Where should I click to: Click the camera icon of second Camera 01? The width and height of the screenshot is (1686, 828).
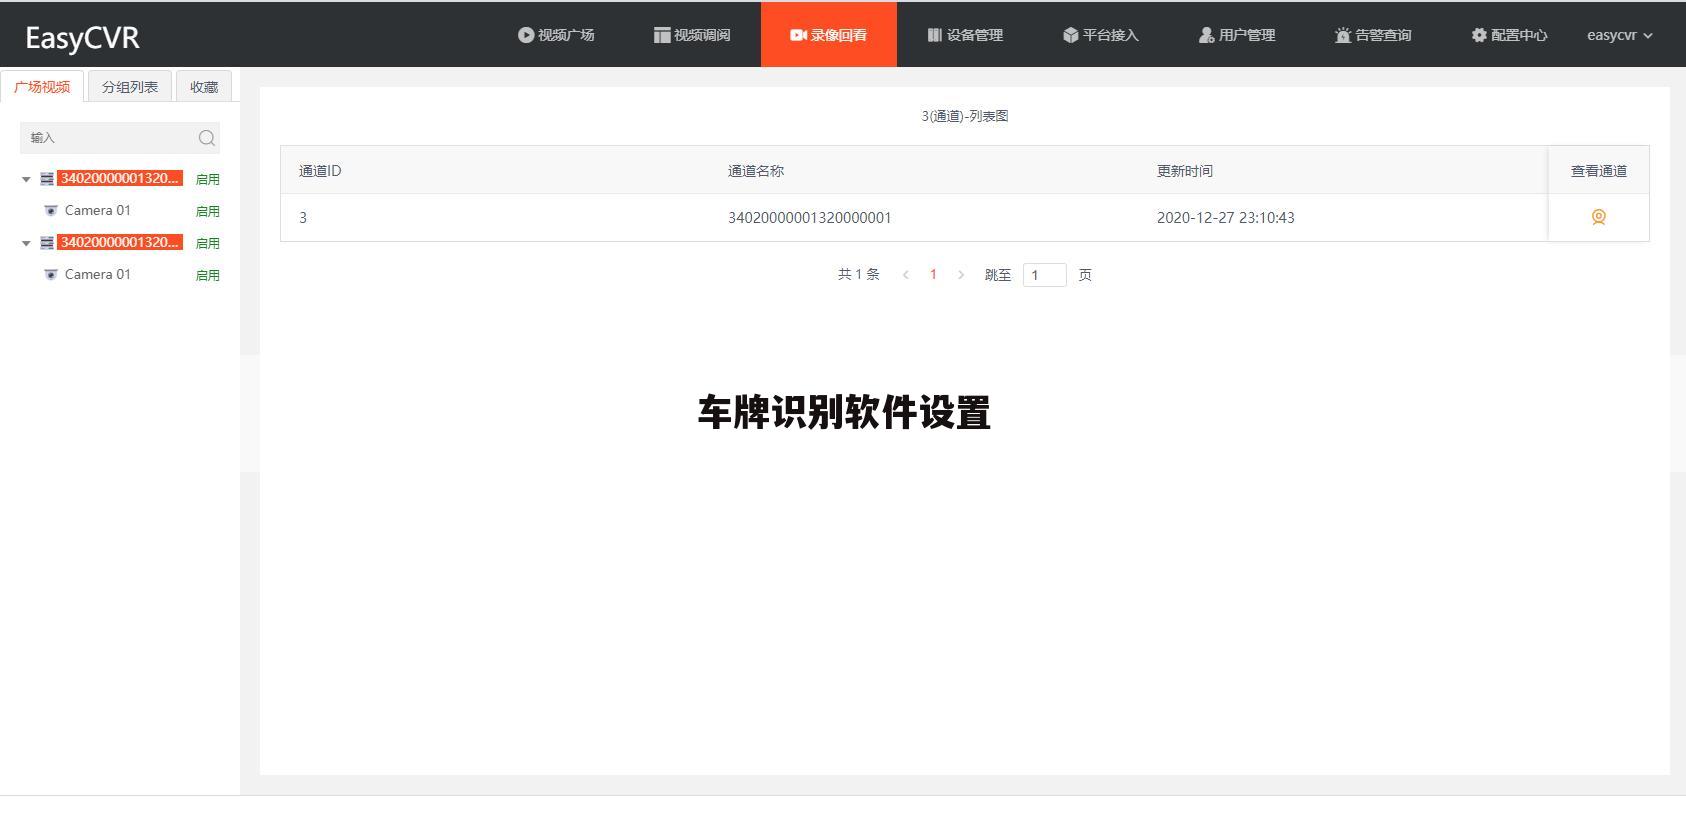[x=51, y=275]
